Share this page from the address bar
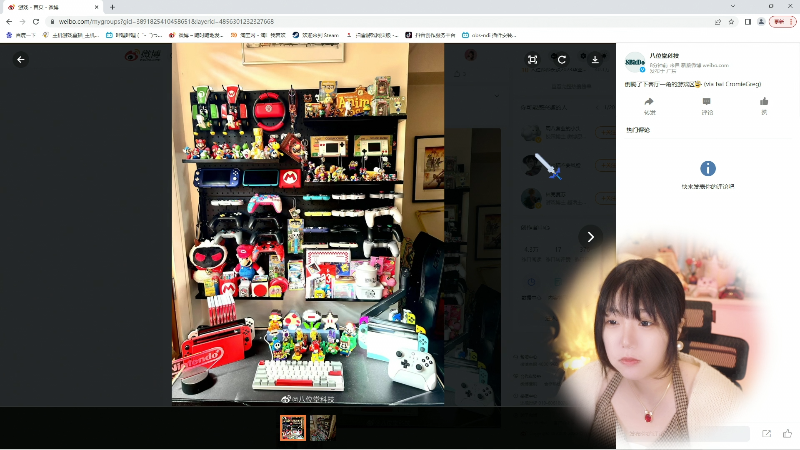This screenshot has height=450, width=800. (718, 21)
